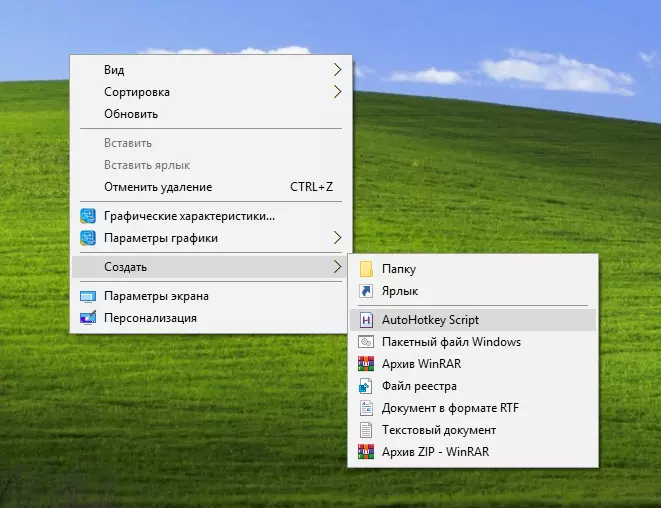Open Персонализация settings
The image size is (661, 508).
tap(209, 318)
